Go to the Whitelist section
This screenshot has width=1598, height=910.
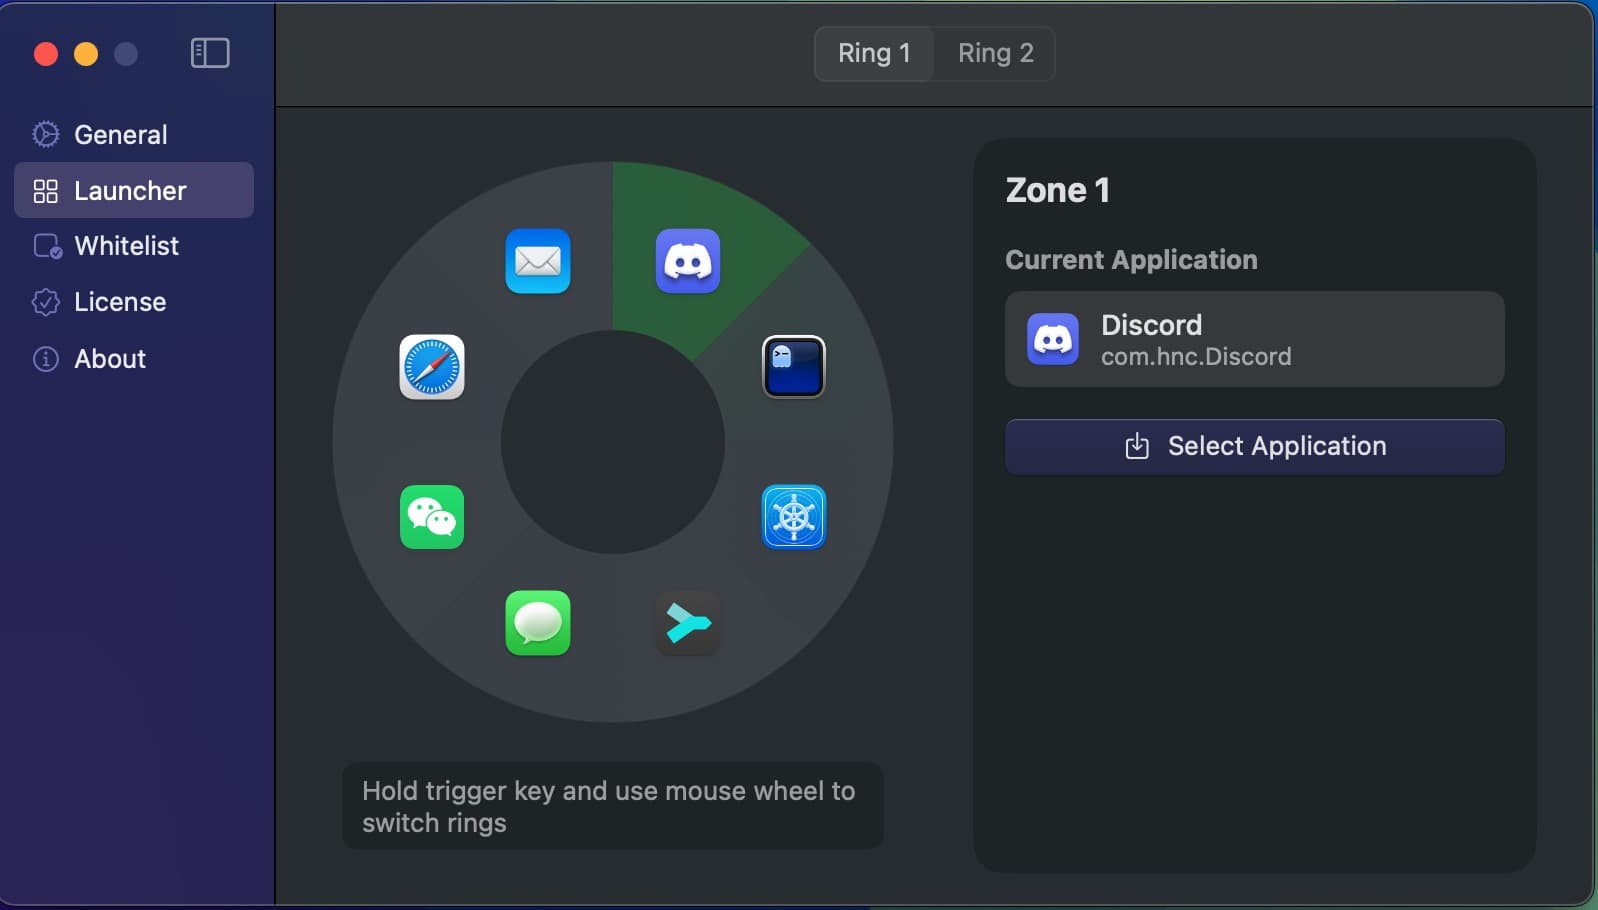tap(126, 246)
